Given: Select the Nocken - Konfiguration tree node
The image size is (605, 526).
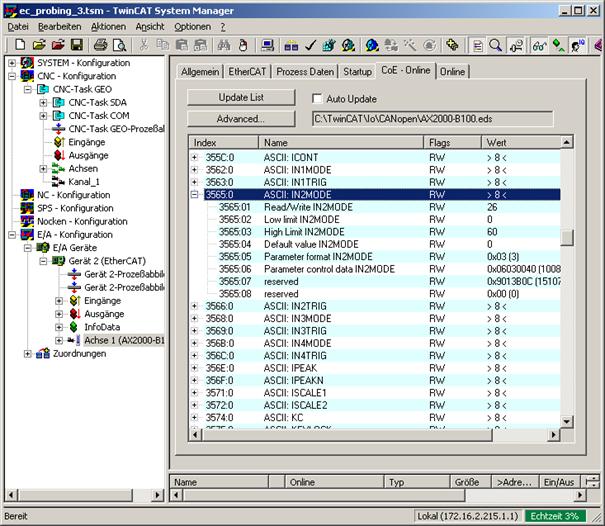Looking at the screenshot, I should click(82, 222).
